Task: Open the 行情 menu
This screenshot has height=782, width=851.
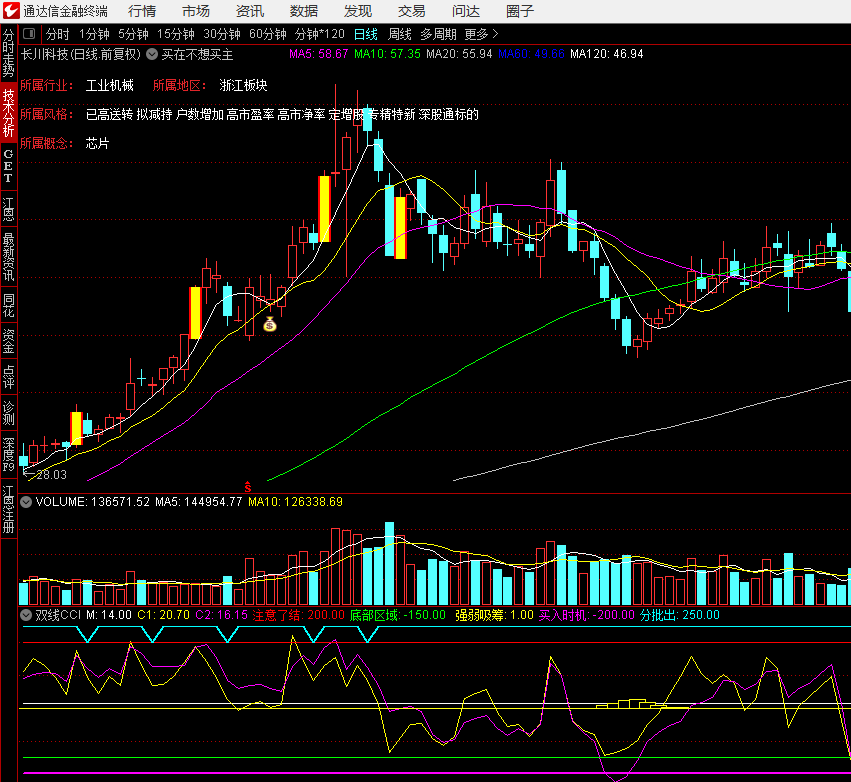Action: click(x=142, y=11)
